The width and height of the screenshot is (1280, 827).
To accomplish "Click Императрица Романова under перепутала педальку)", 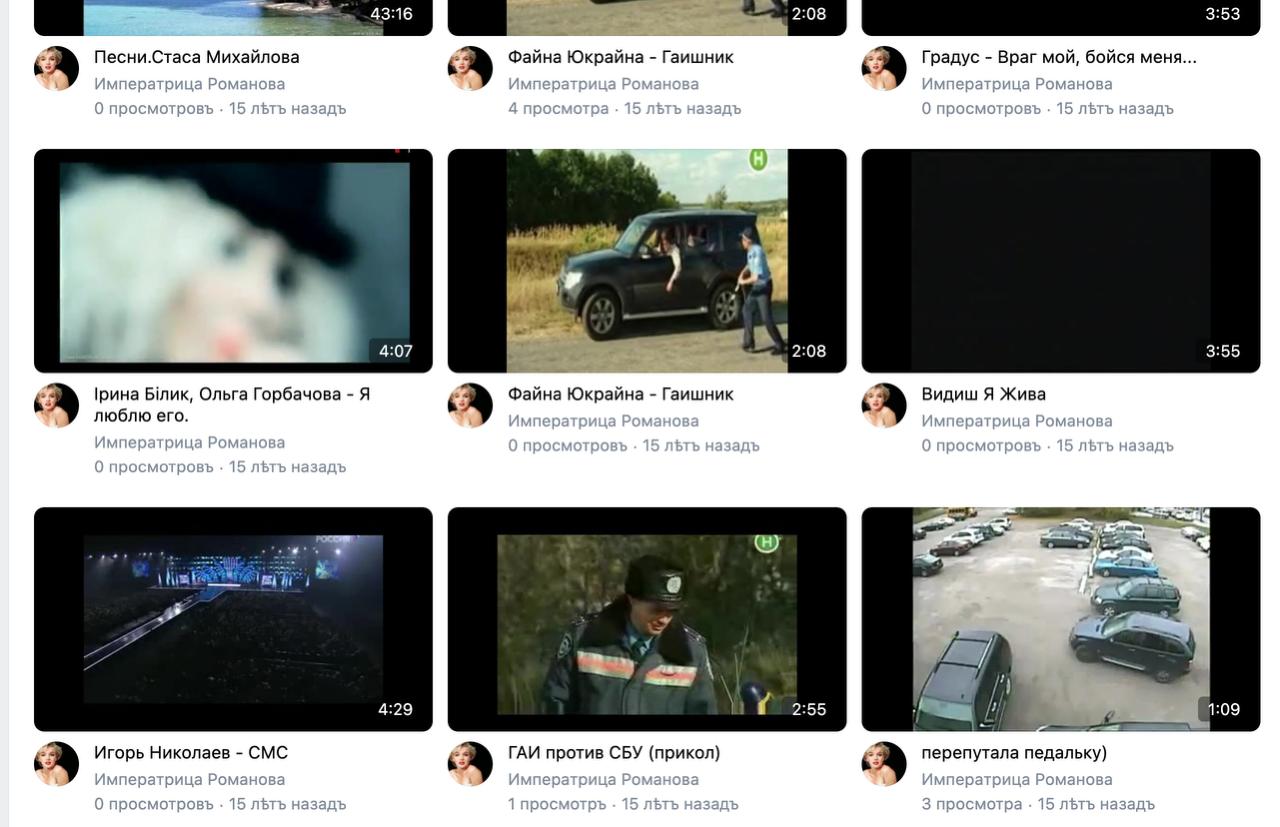I will pyautogui.click(x=1017, y=779).
